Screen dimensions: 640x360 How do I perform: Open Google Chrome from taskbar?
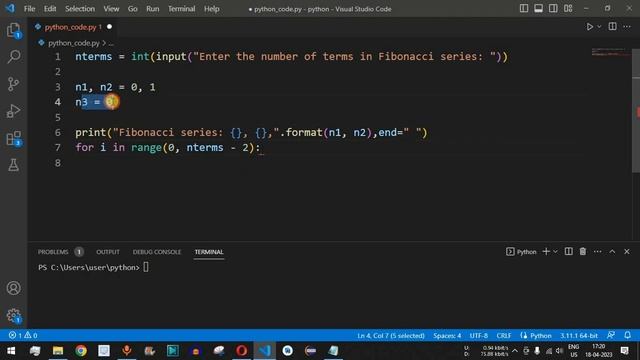pyautogui.click(x=81, y=351)
